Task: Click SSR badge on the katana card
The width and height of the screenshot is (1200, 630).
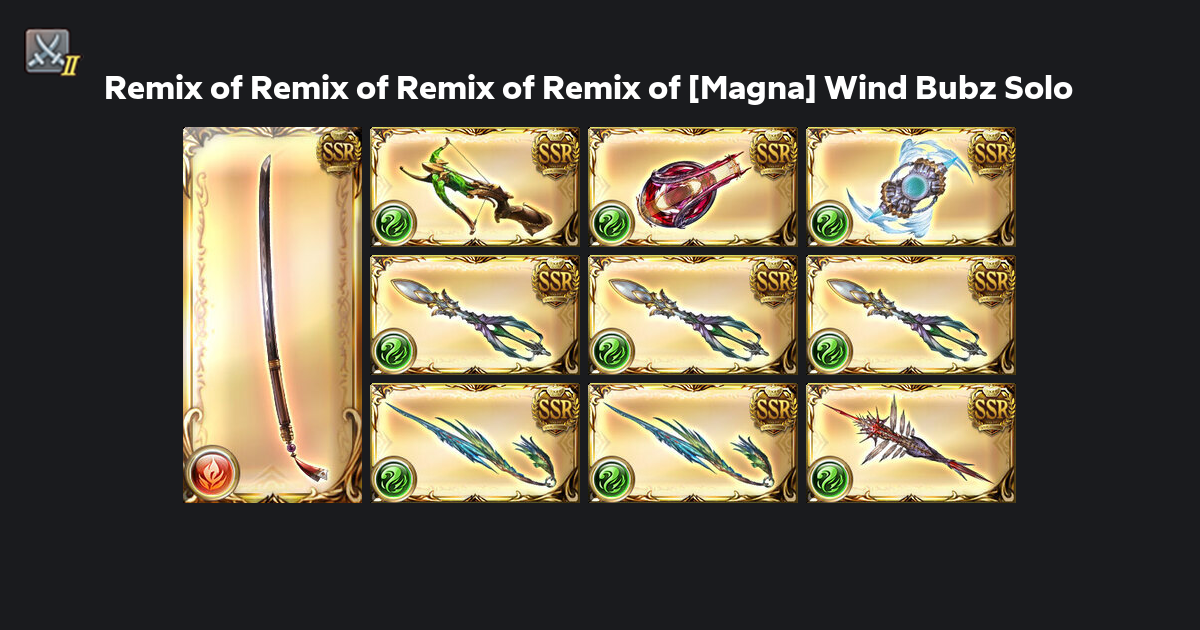Action: tap(338, 151)
